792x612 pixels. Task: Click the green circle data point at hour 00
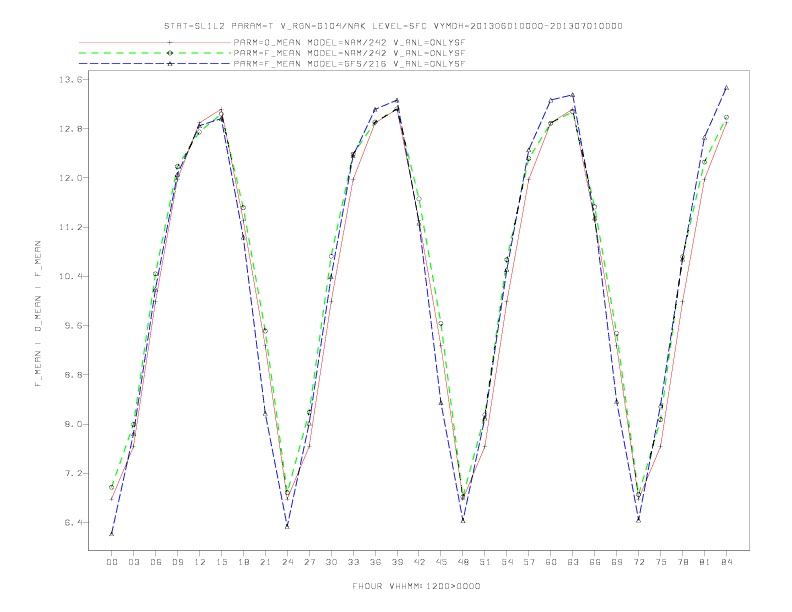(x=112, y=487)
